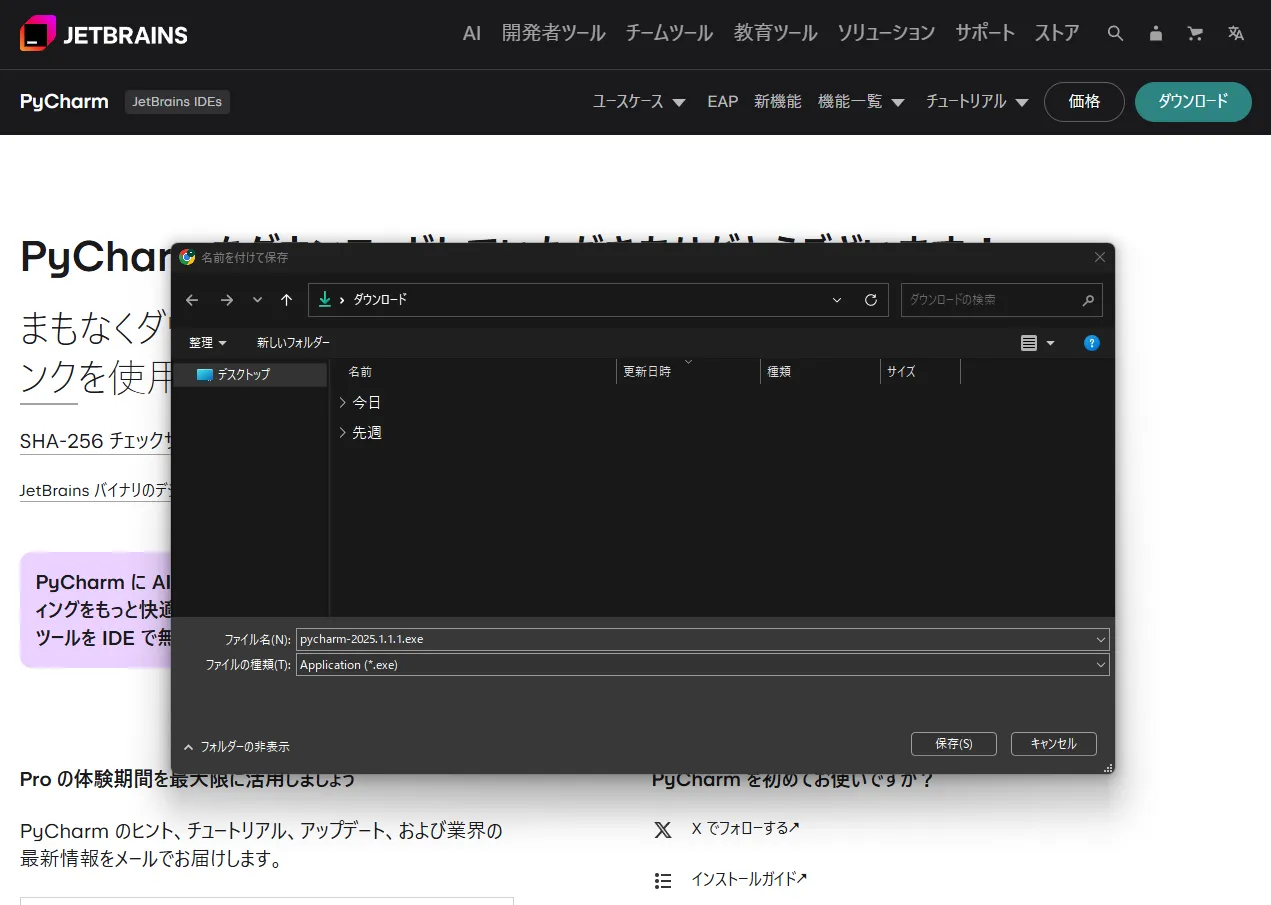Open the view options dropdown arrow
Viewport: 1271px width, 905px height.
click(x=1050, y=343)
